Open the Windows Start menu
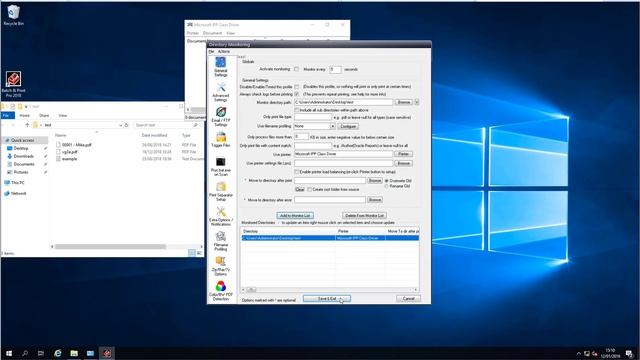 [9, 353]
